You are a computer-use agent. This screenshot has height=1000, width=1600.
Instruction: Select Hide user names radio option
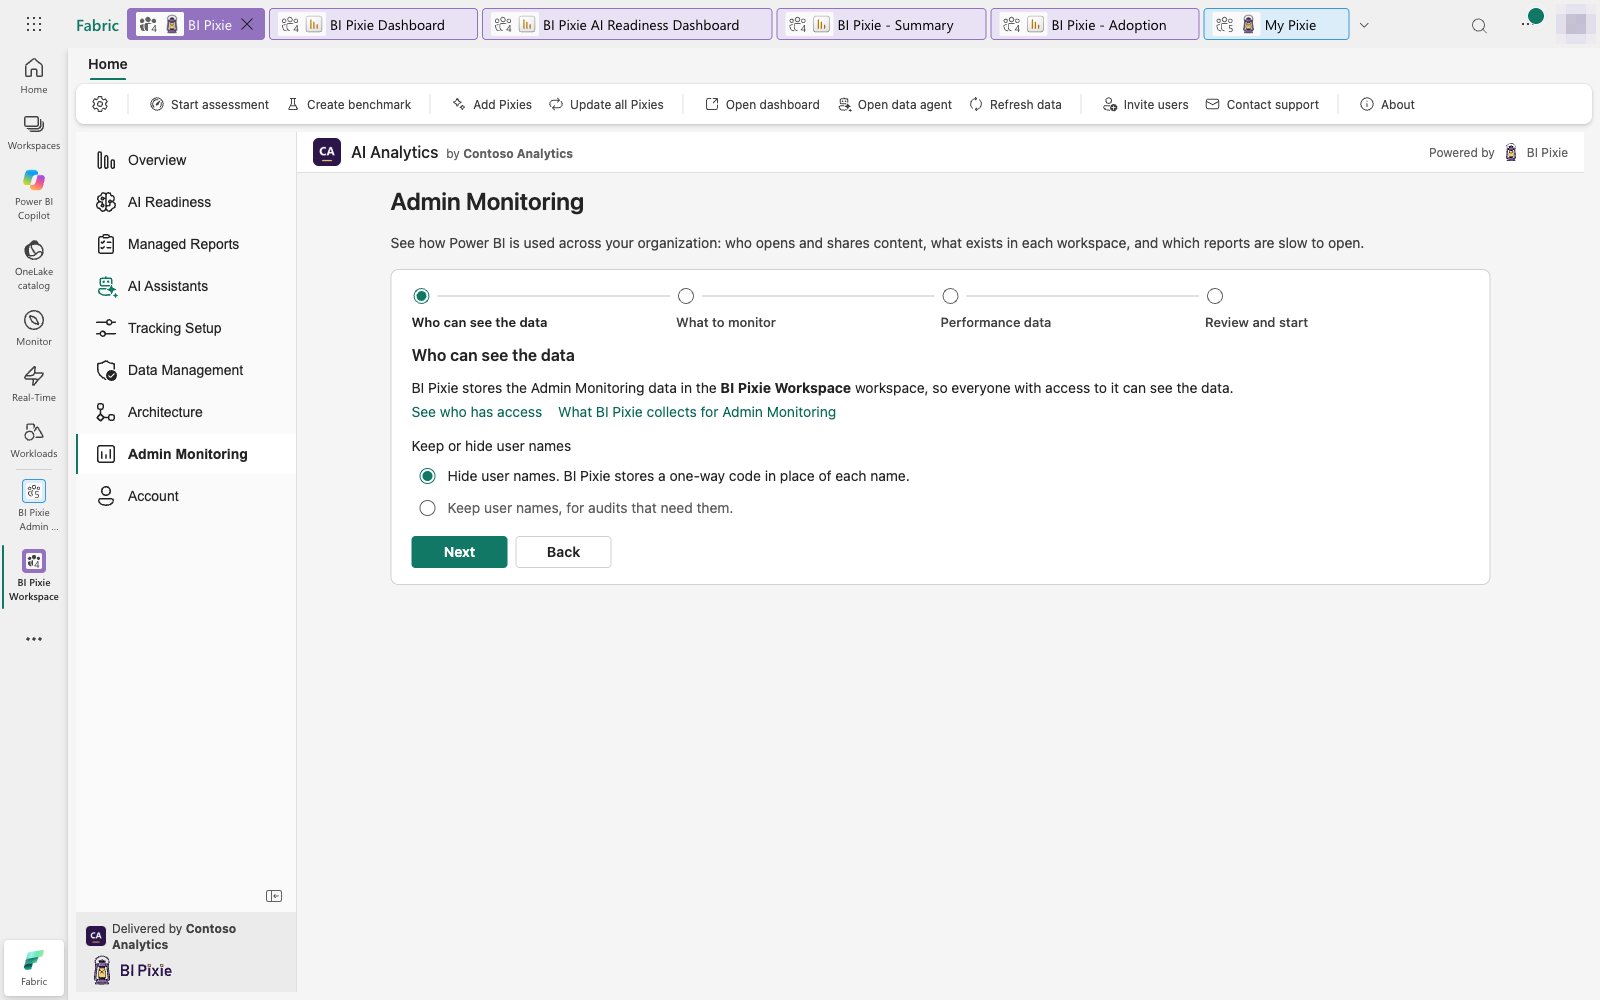(428, 476)
